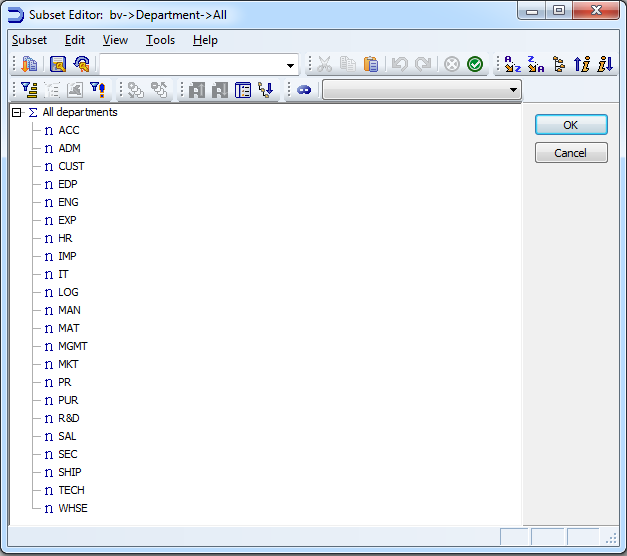Select the PUR element
Viewport: 627px width, 556px height.
[x=68, y=400]
